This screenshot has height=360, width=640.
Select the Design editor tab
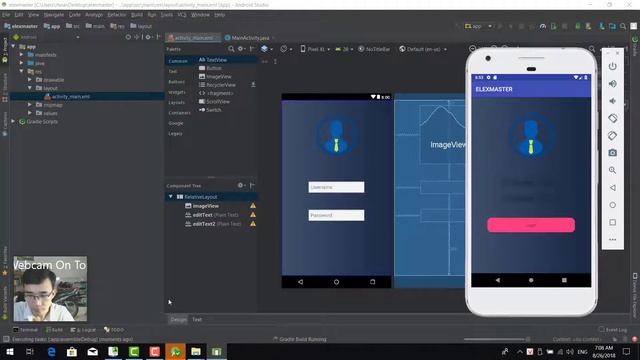click(x=178, y=320)
